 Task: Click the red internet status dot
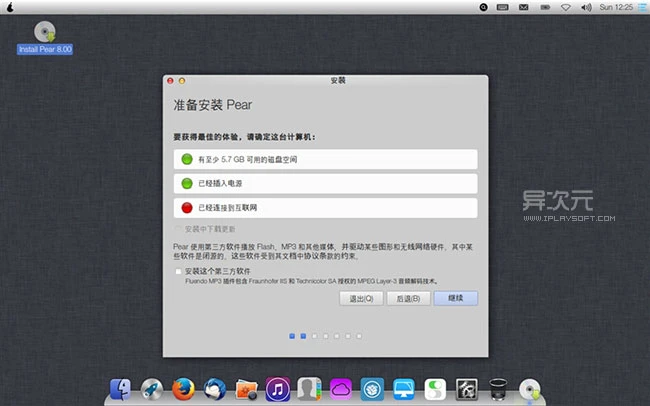coord(187,208)
